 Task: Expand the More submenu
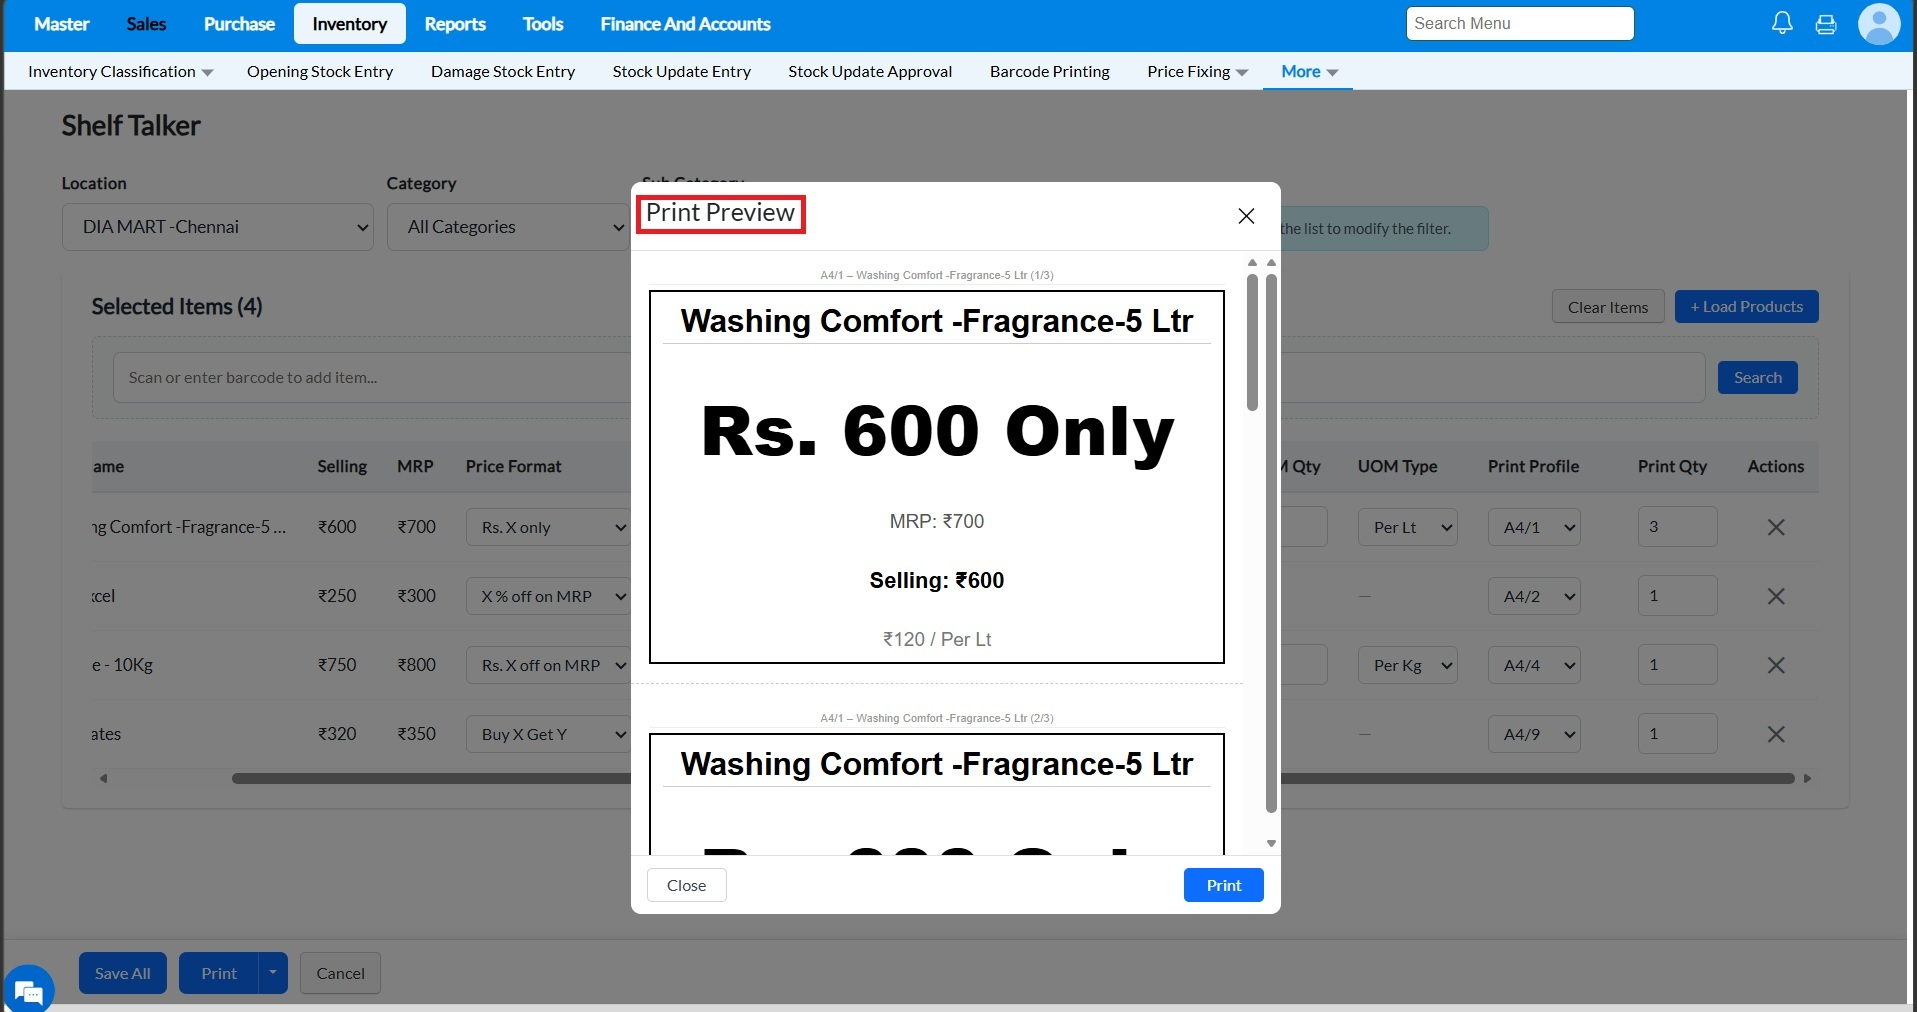(x=1309, y=71)
